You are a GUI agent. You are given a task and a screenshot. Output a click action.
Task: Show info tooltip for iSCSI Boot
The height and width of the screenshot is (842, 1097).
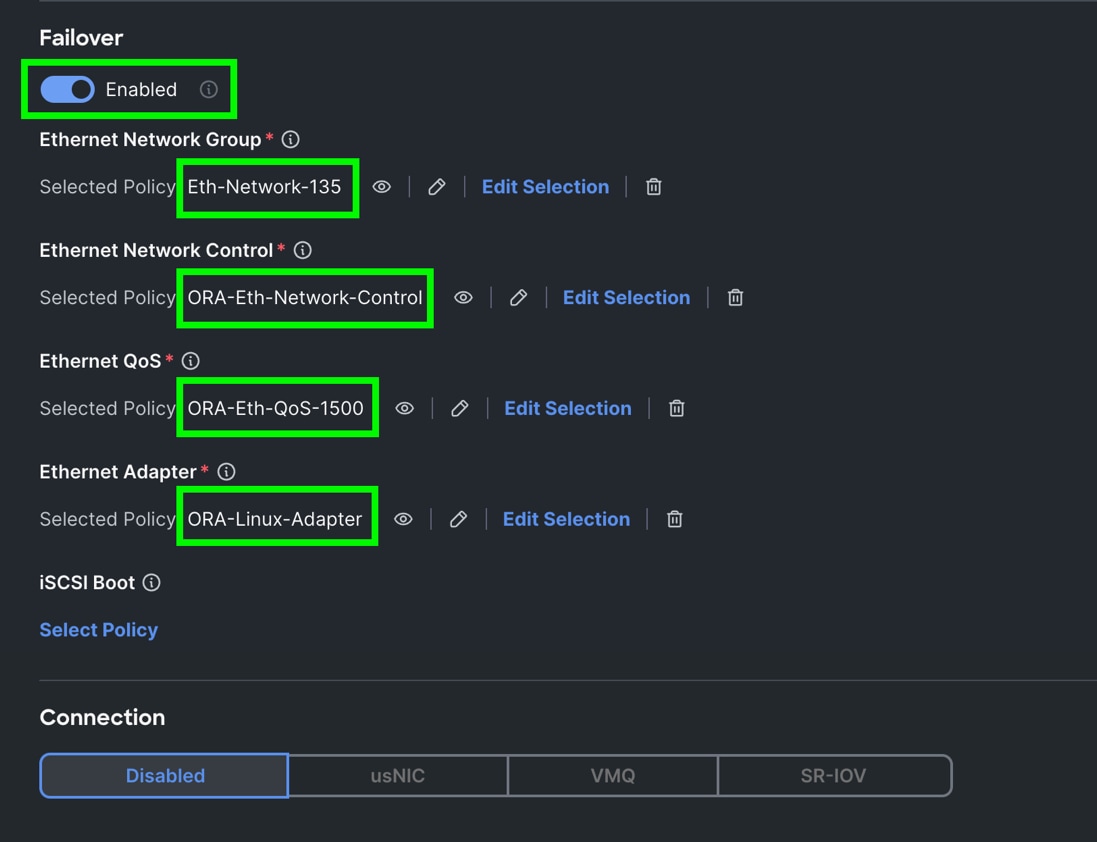pos(152,583)
